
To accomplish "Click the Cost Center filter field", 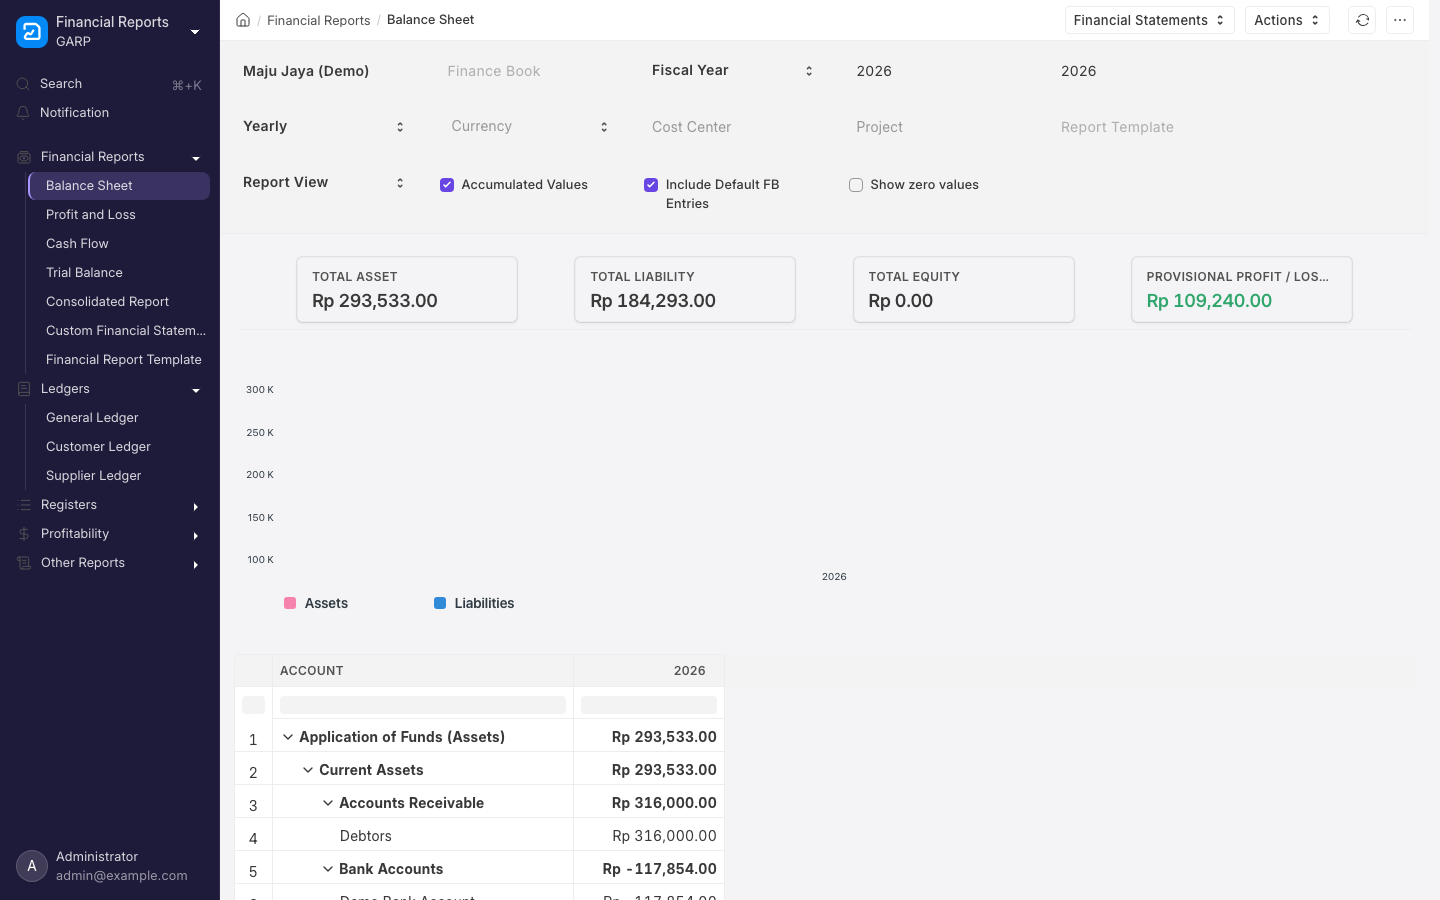I will point(733,127).
